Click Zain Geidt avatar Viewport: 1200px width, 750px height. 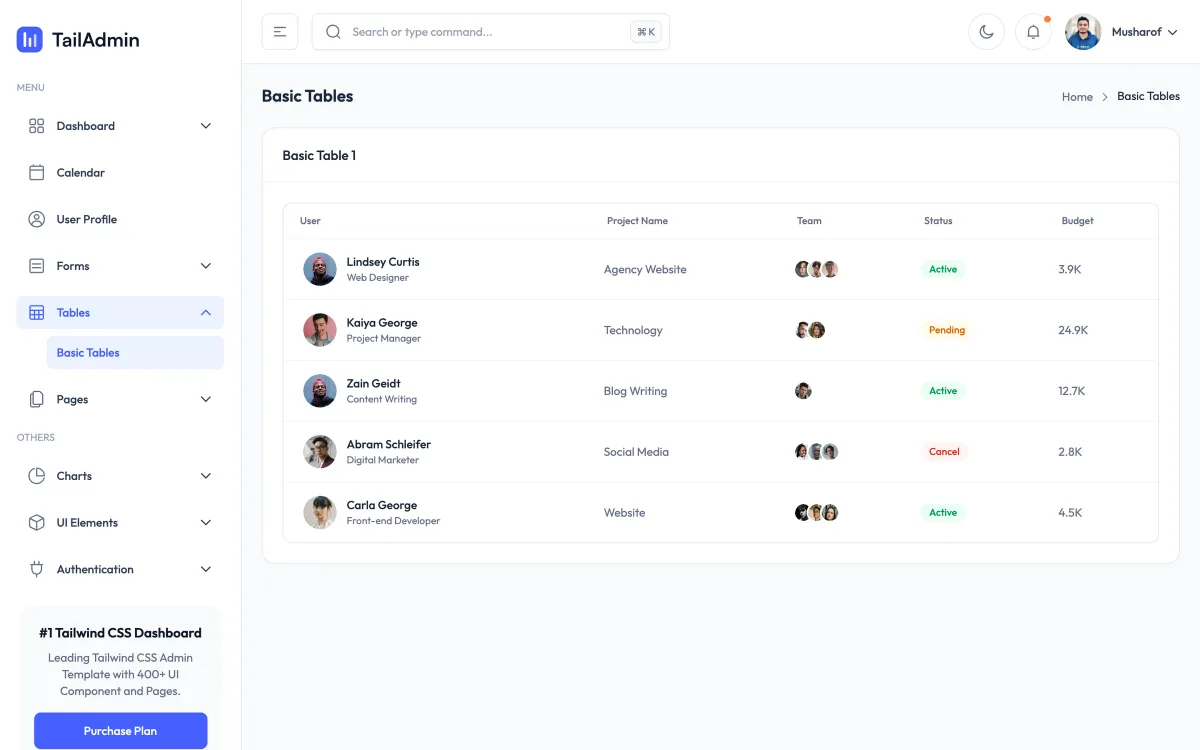pyautogui.click(x=320, y=391)
